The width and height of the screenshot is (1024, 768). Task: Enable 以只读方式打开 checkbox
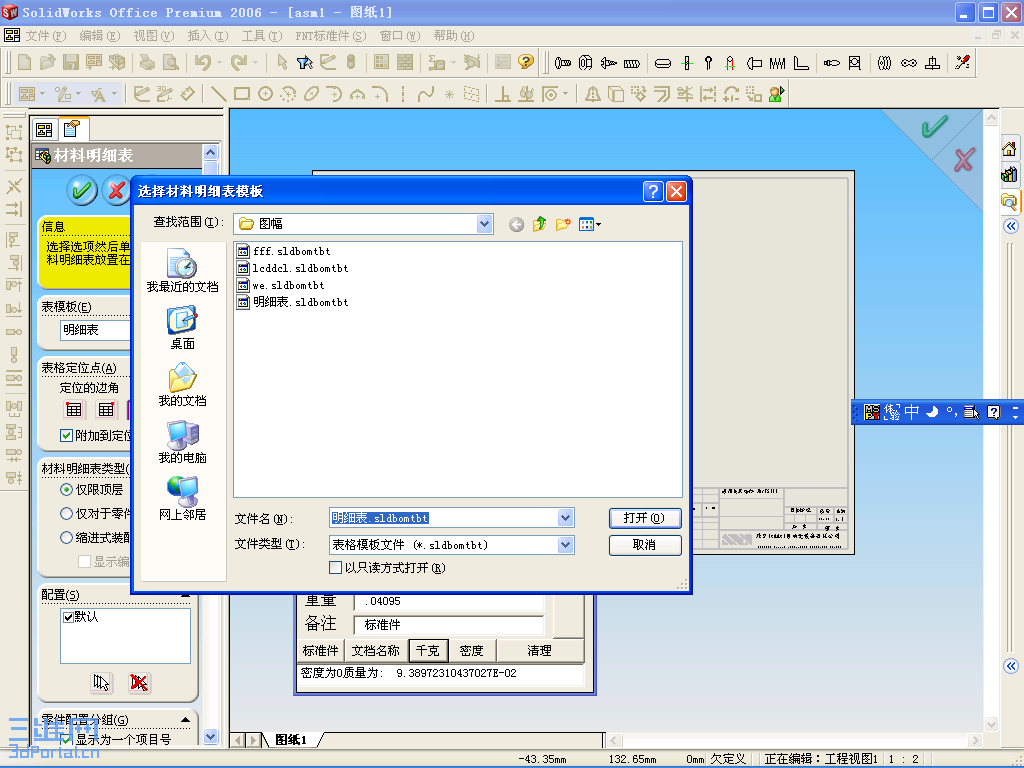[x=337, y=567]
